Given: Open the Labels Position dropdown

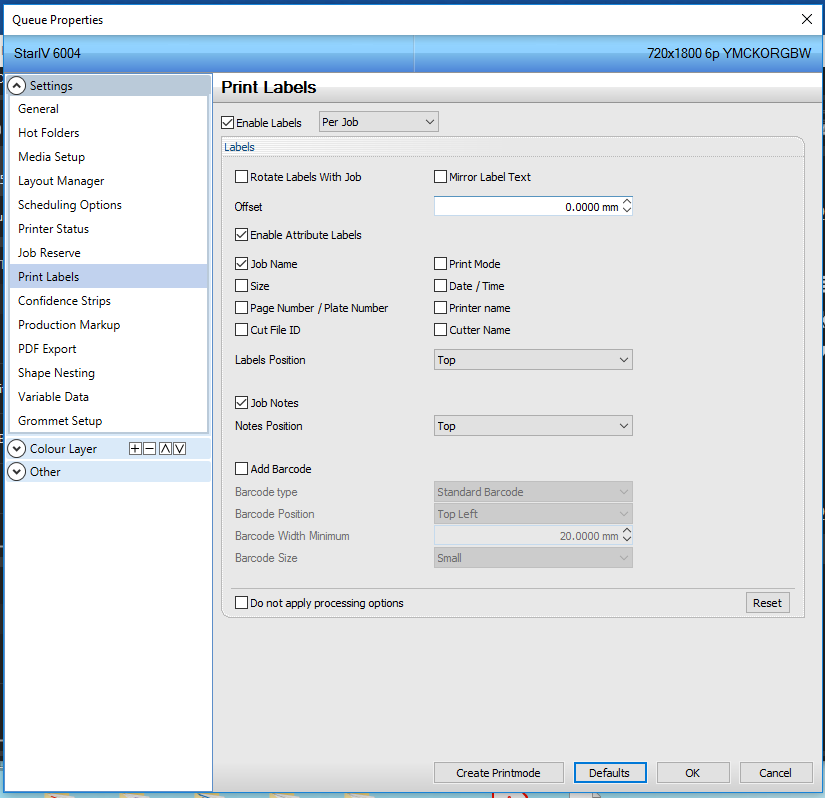Looking at the screenshot, I should 533,360.
